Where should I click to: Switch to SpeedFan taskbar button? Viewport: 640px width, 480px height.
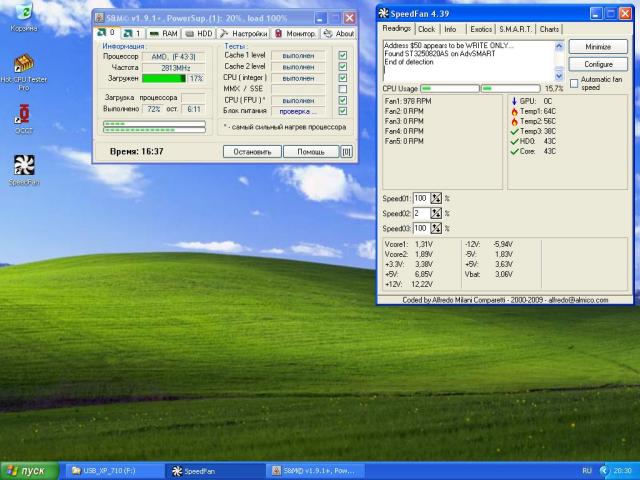pos(215,471)
